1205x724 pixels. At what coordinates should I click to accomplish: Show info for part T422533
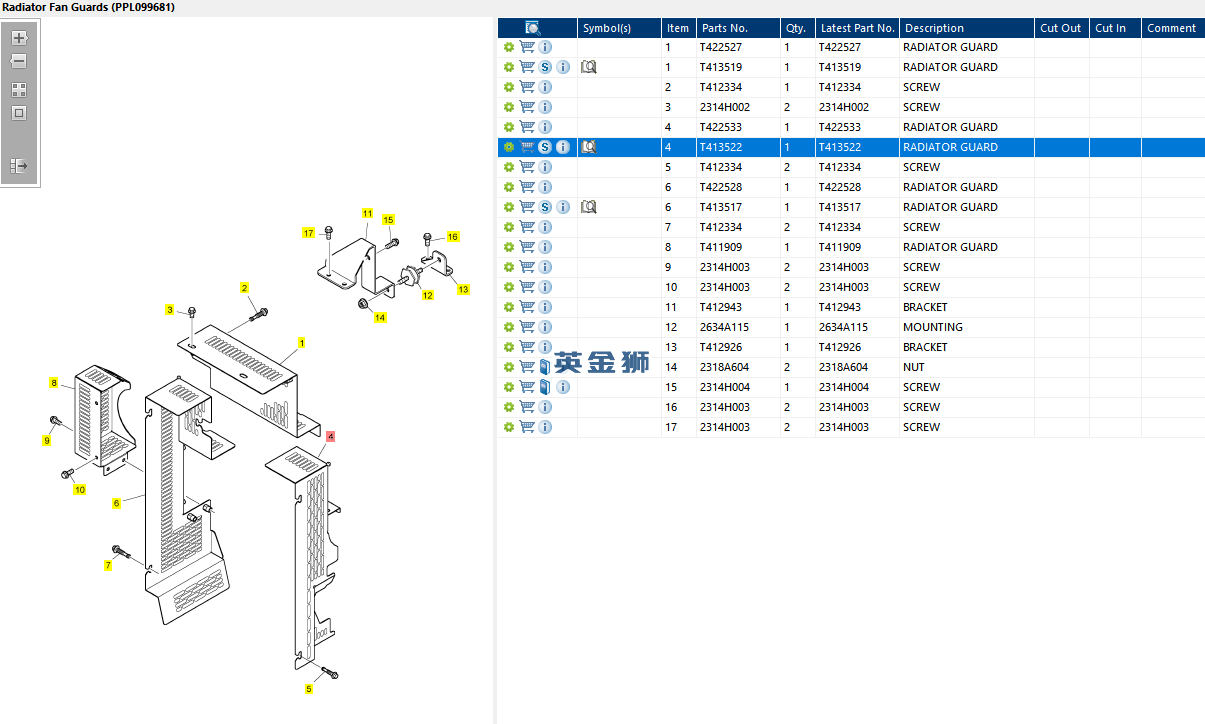545,127
